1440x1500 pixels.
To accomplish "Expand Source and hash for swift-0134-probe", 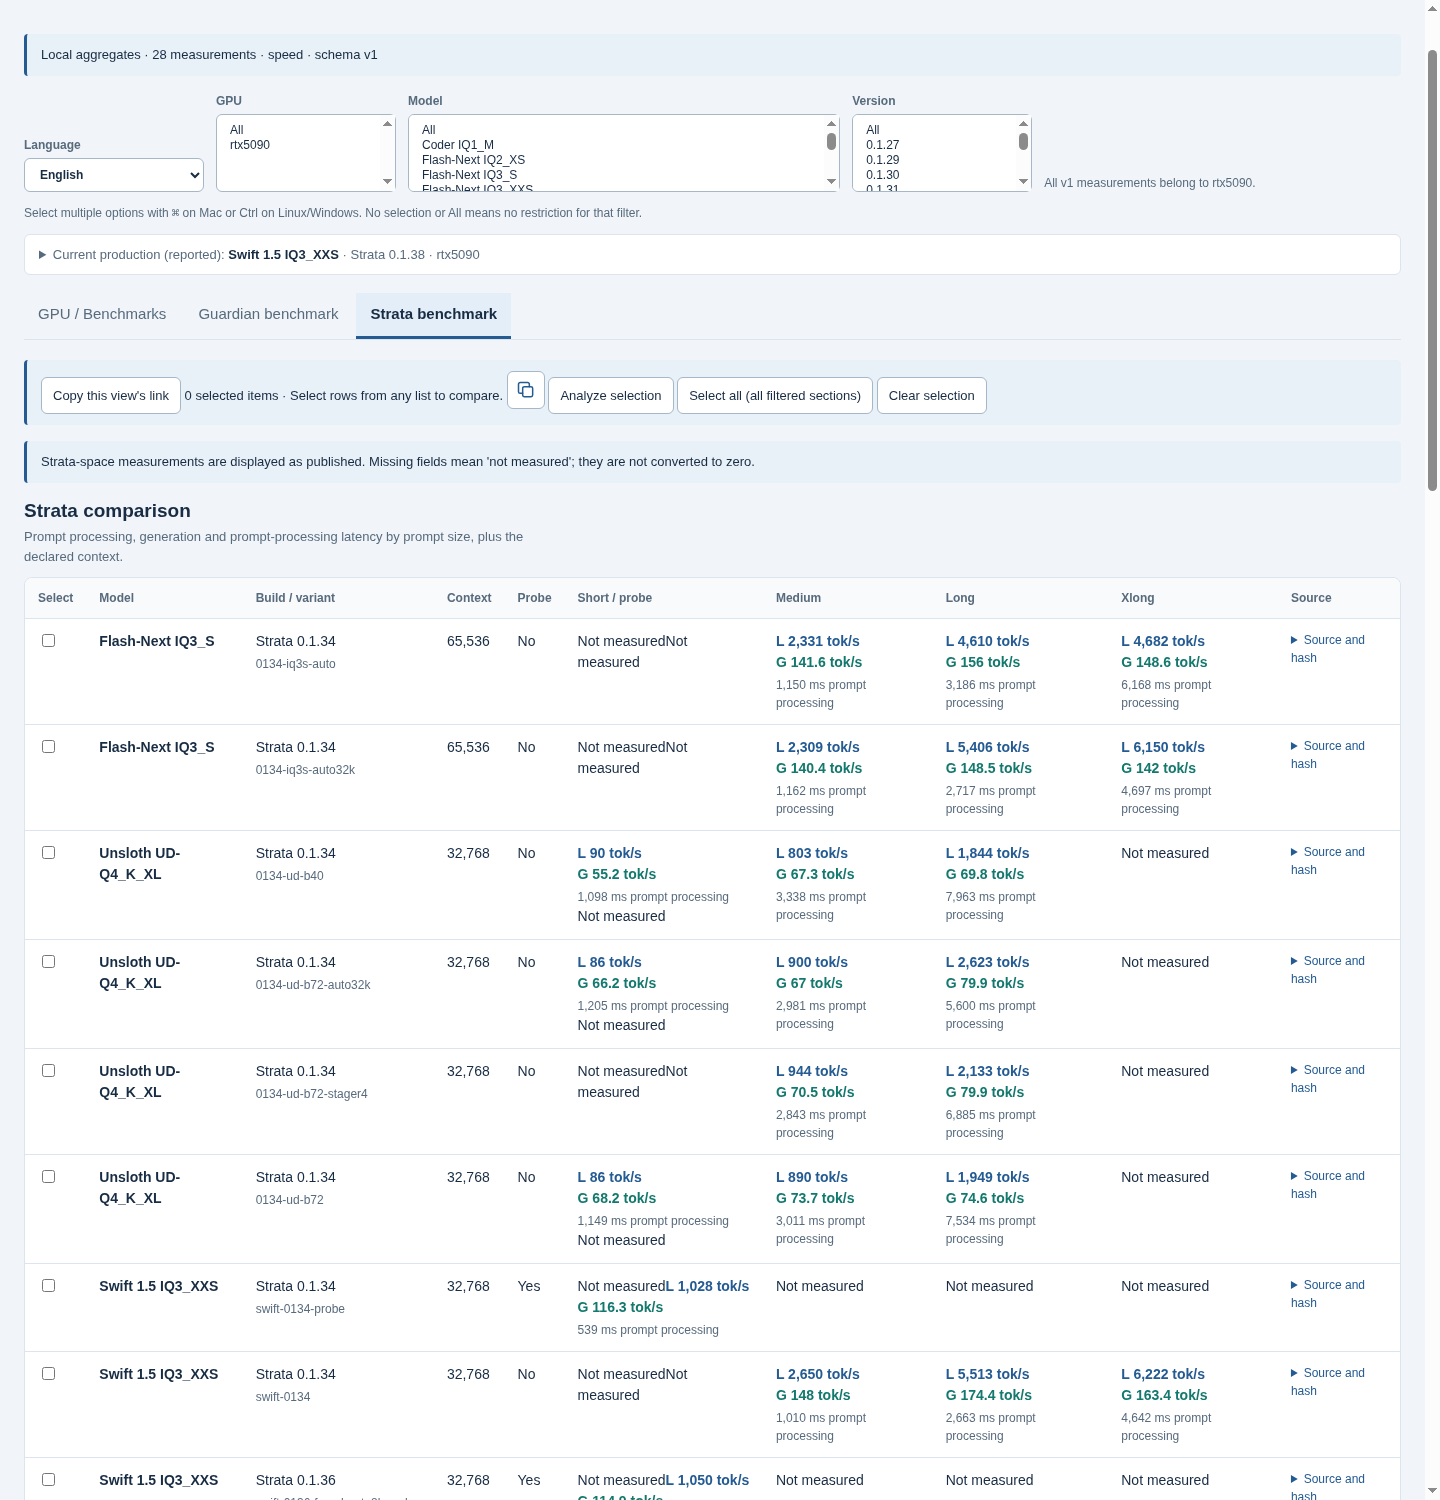I will tap(1328, 1294).
